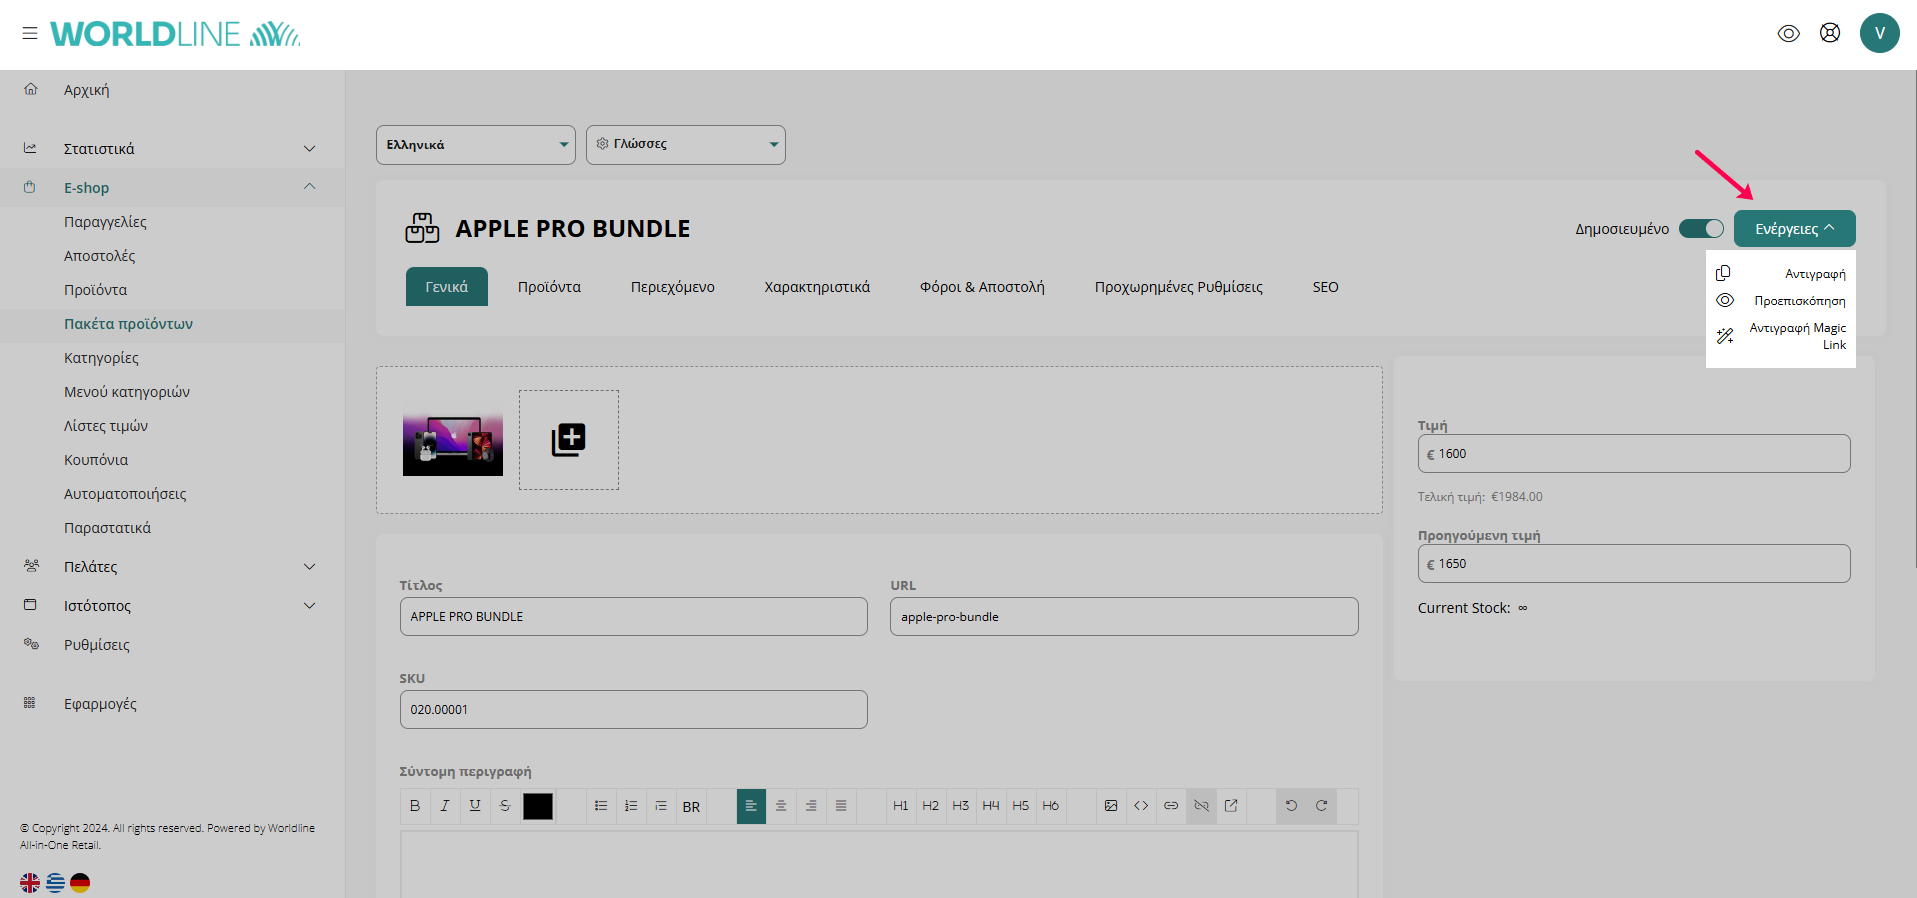The image size is (1917, 898).
Task: Open the help lifebuoy icon
Action: click(x=1829, y=33)
